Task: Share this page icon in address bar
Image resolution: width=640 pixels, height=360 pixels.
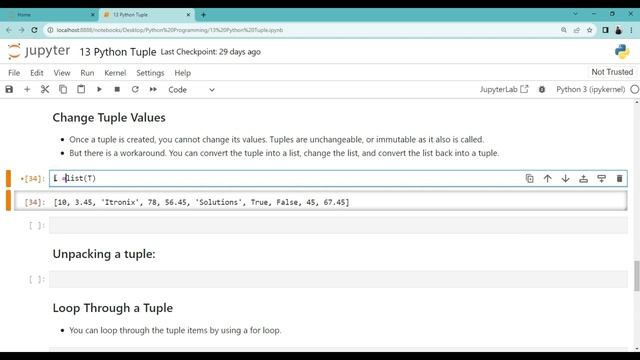Action: click(x=576, y=30)
